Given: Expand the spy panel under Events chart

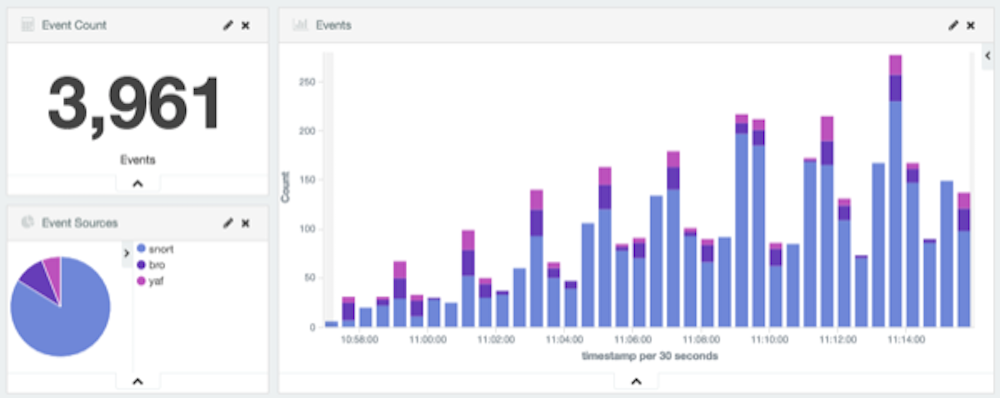Looking at the screenshot, I should click(x=636, y=381).
